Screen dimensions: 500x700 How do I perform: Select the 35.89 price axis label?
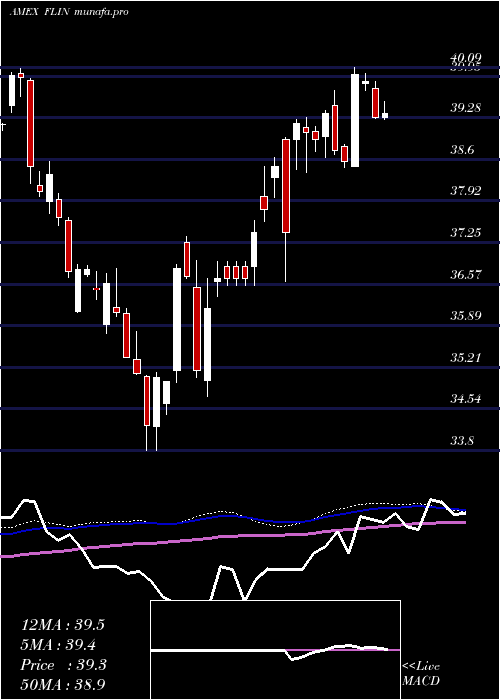coord(466,316)
